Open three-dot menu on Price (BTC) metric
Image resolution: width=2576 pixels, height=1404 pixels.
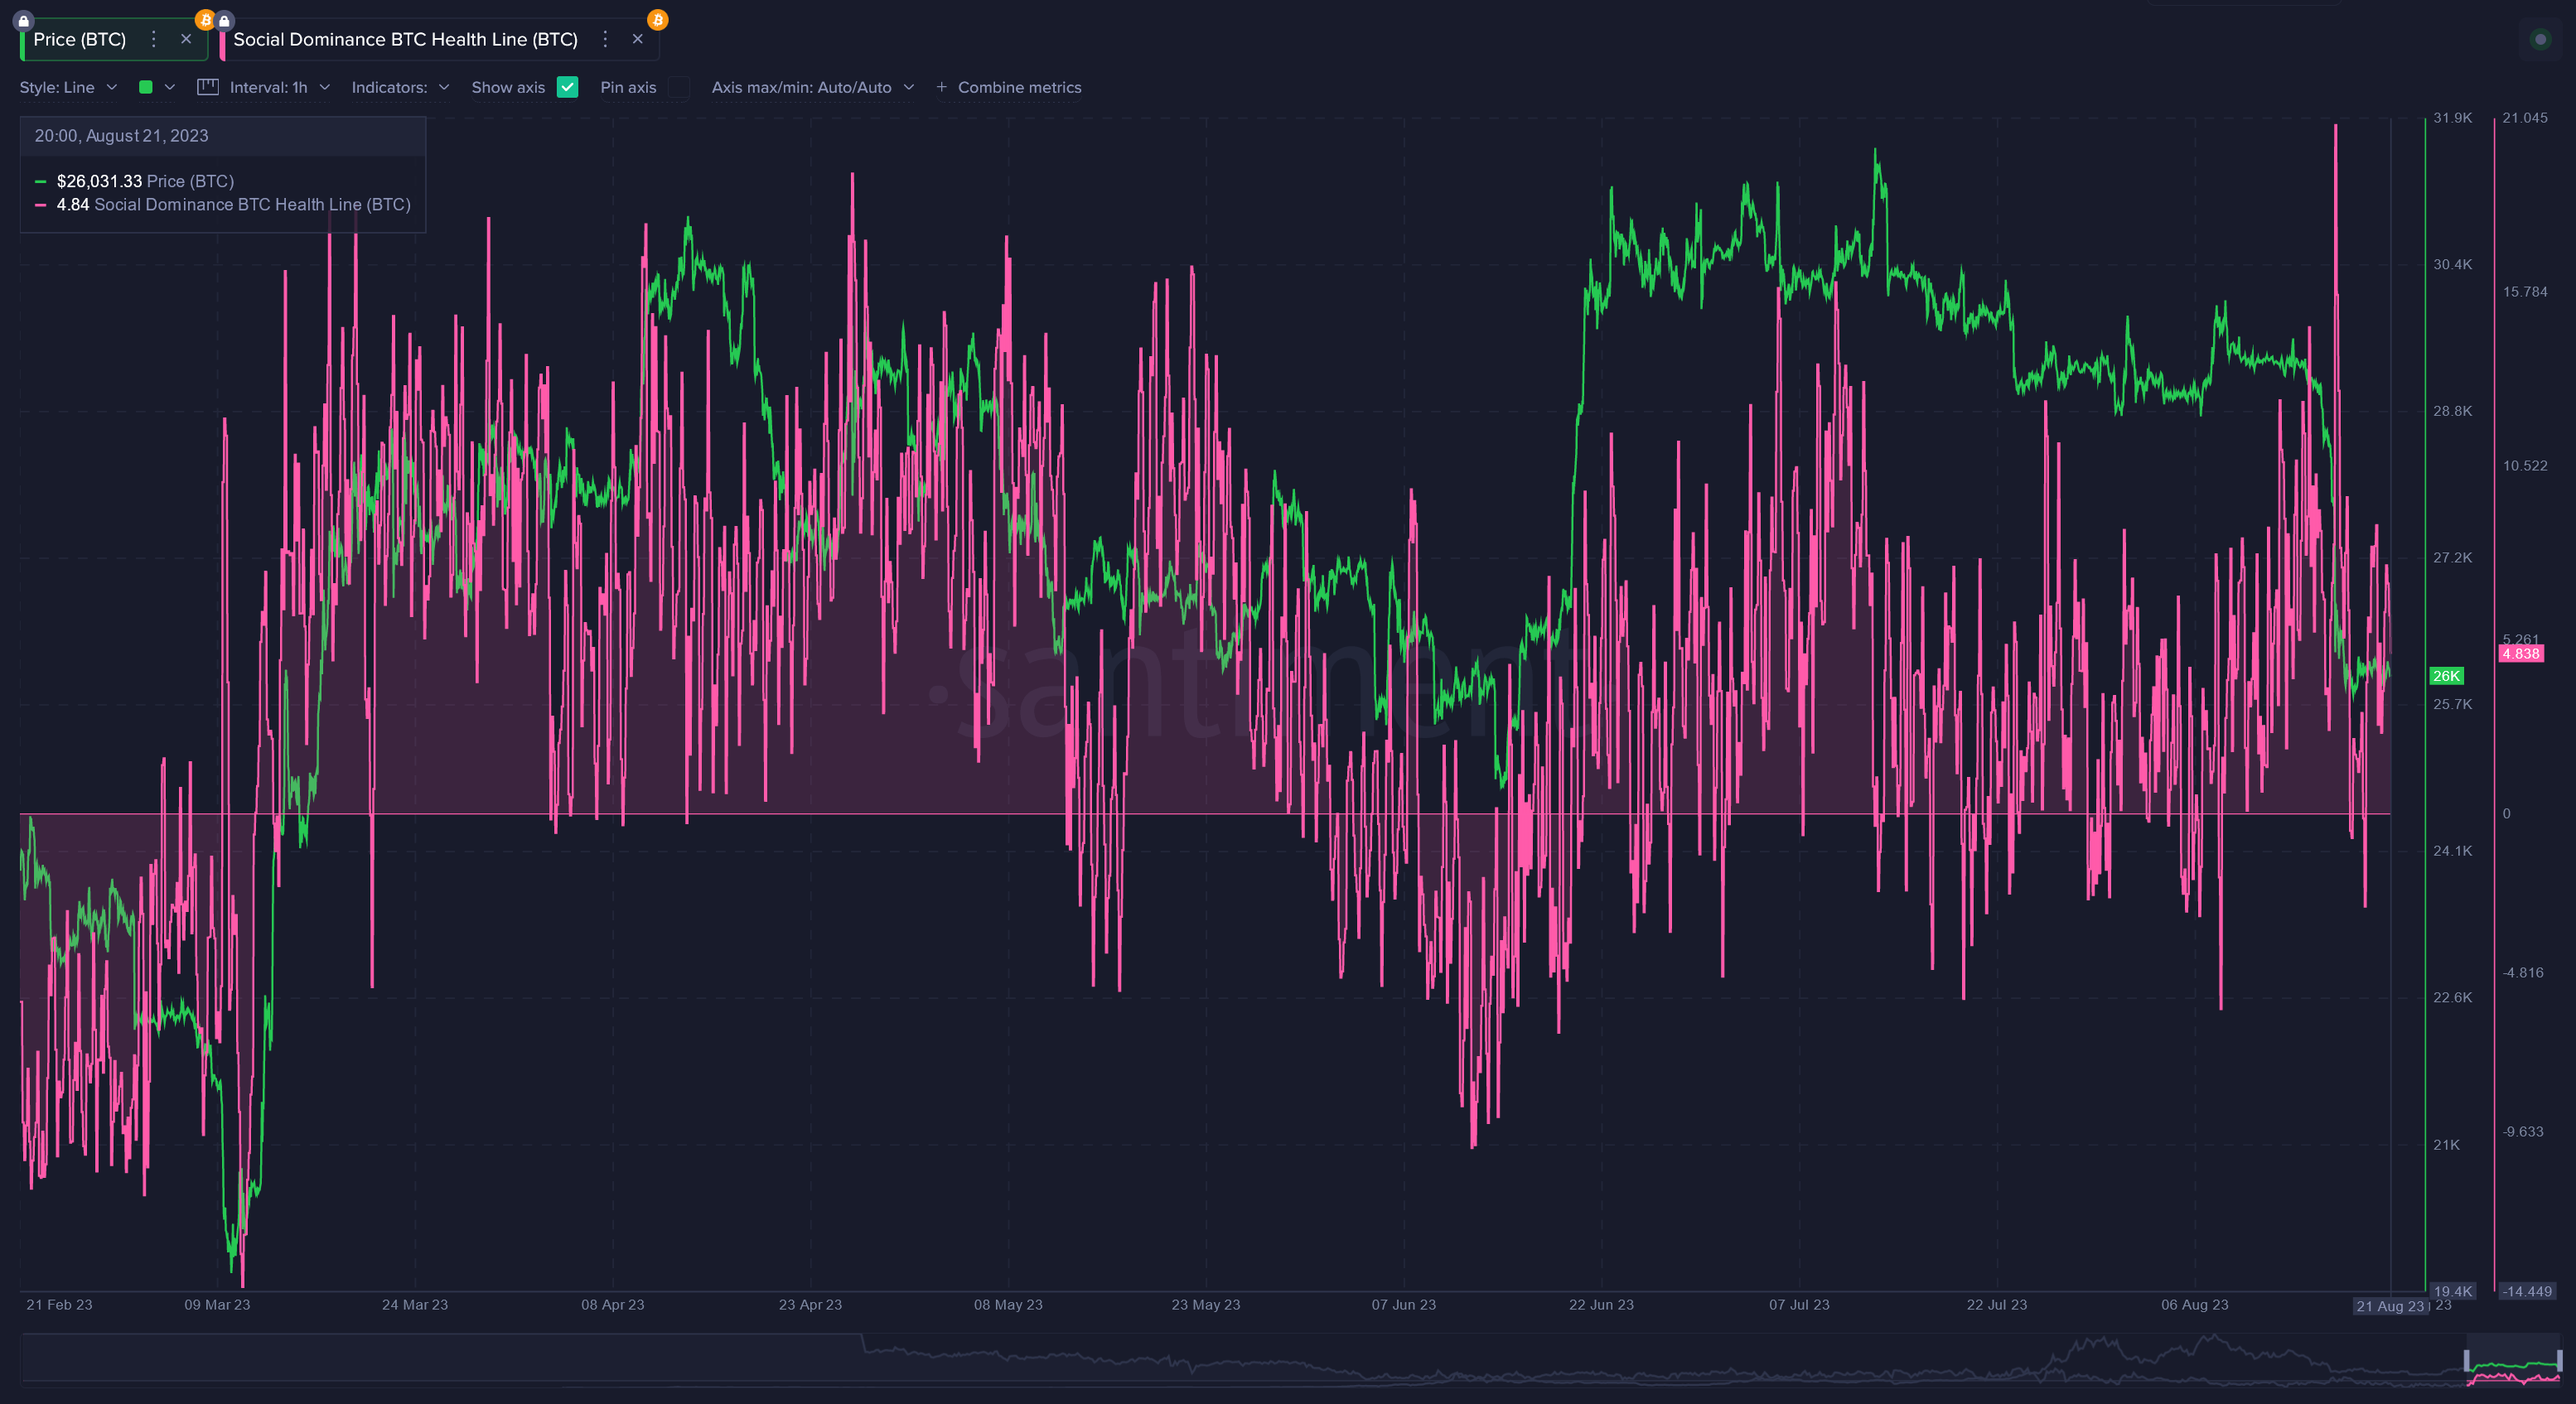pyautogui.click(x=153, y=39)
